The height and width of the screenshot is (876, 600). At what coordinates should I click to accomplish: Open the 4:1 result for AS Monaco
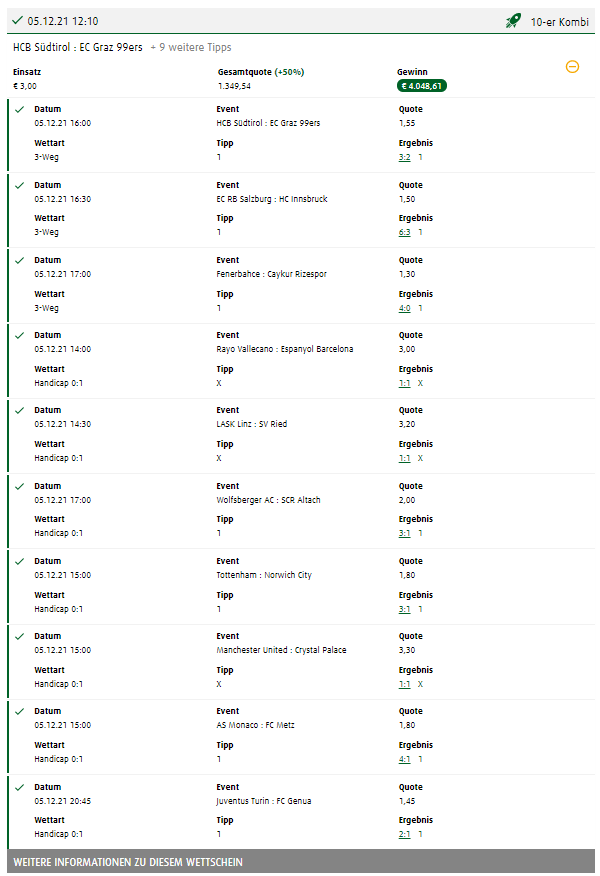tap(404, 759)
